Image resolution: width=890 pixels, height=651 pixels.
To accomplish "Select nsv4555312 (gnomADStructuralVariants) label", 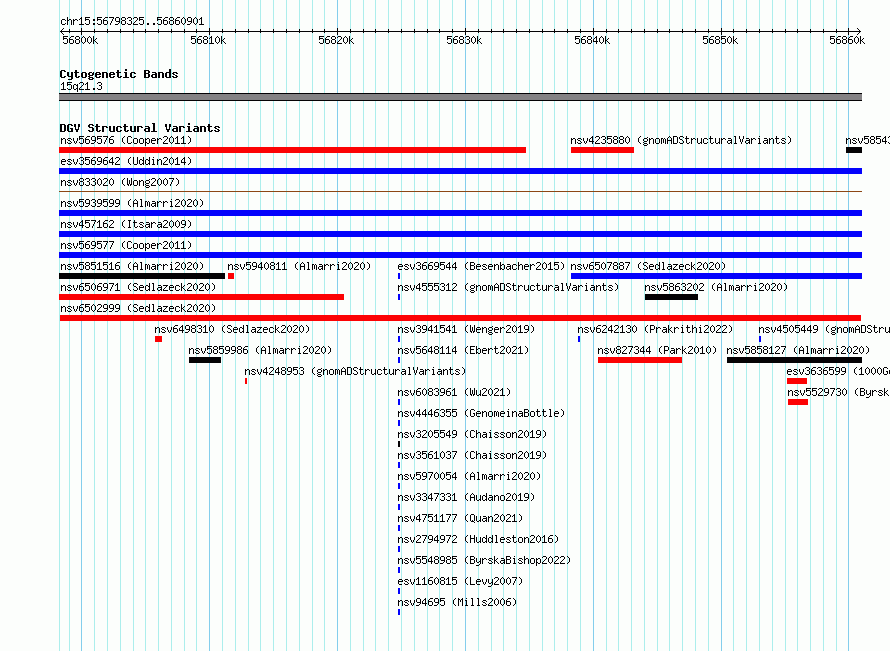I will point(508,287).
